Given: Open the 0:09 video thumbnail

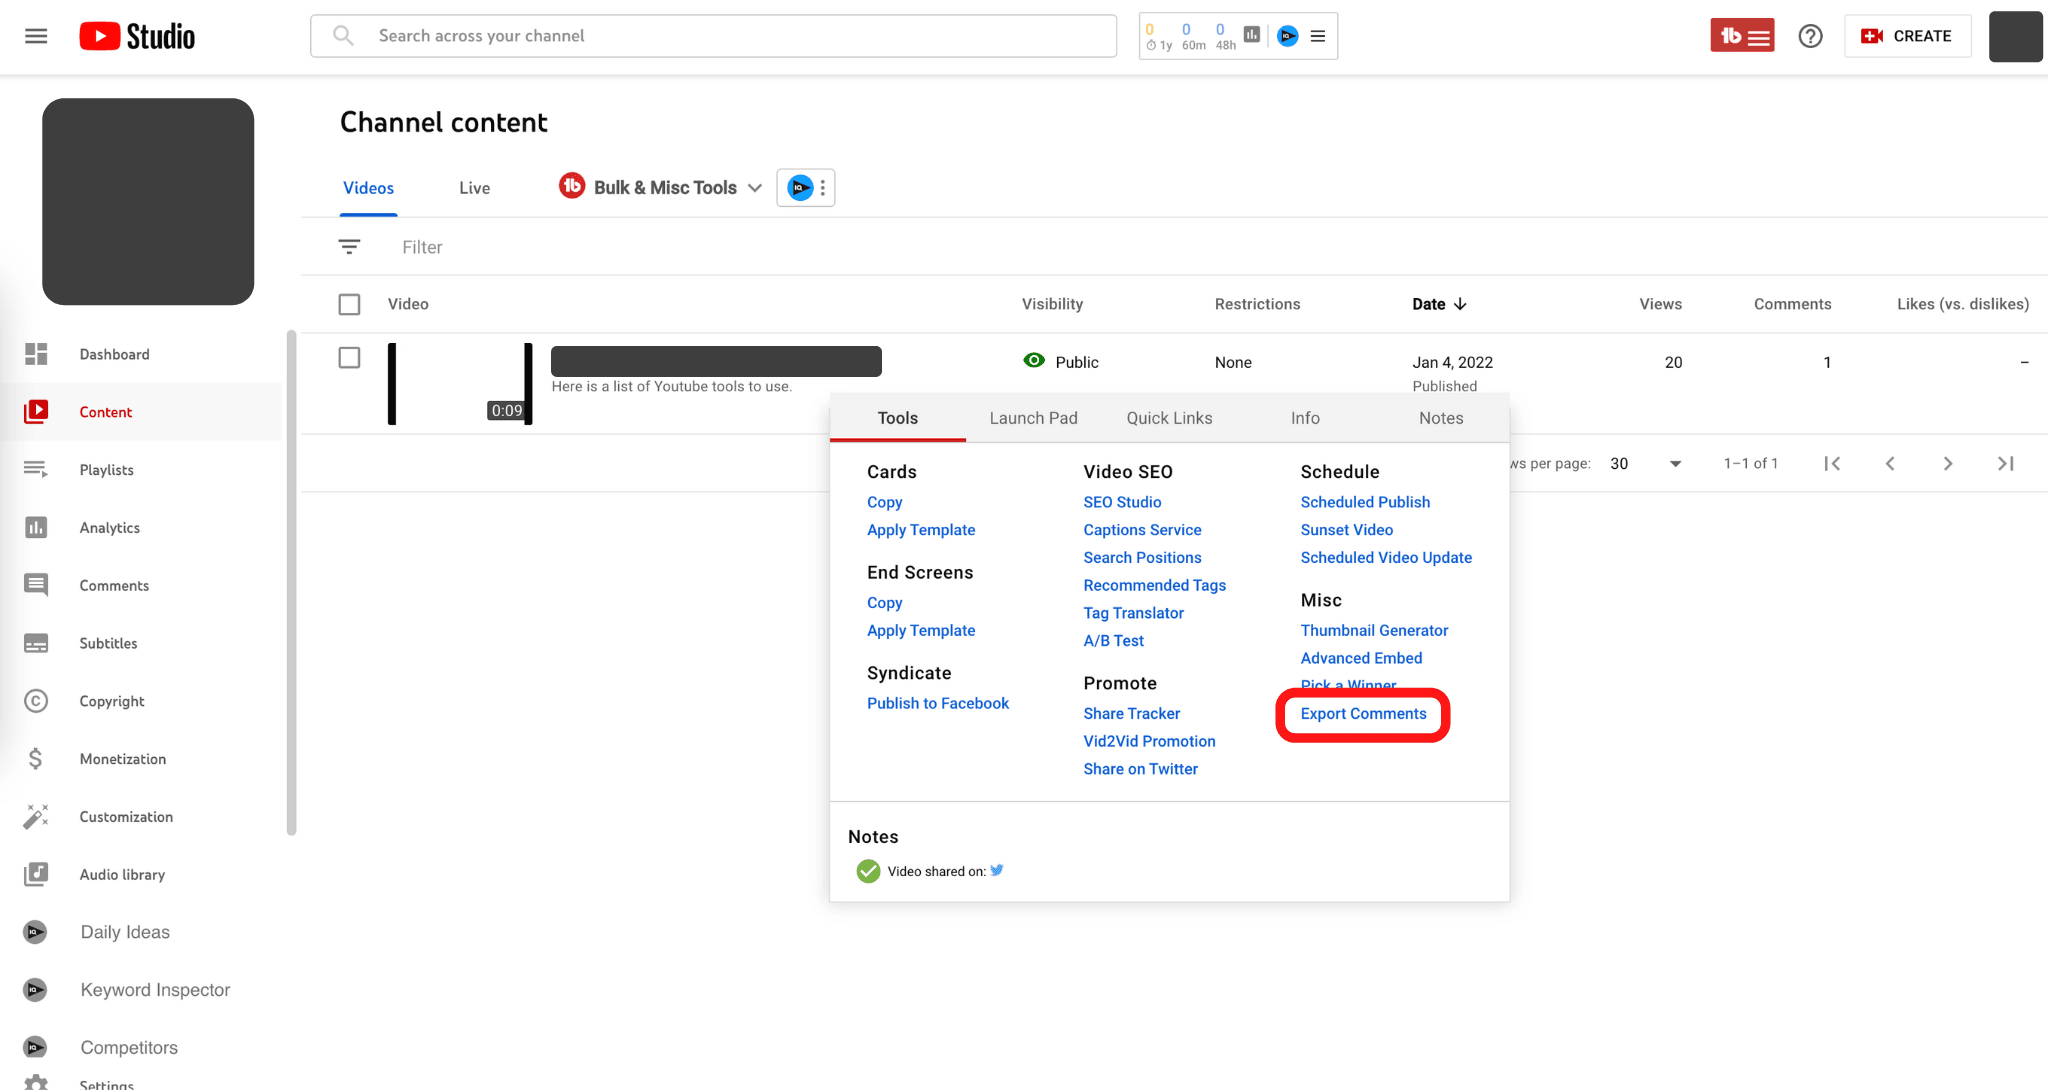Looking at the screenshot, I should tap(460, 384).
